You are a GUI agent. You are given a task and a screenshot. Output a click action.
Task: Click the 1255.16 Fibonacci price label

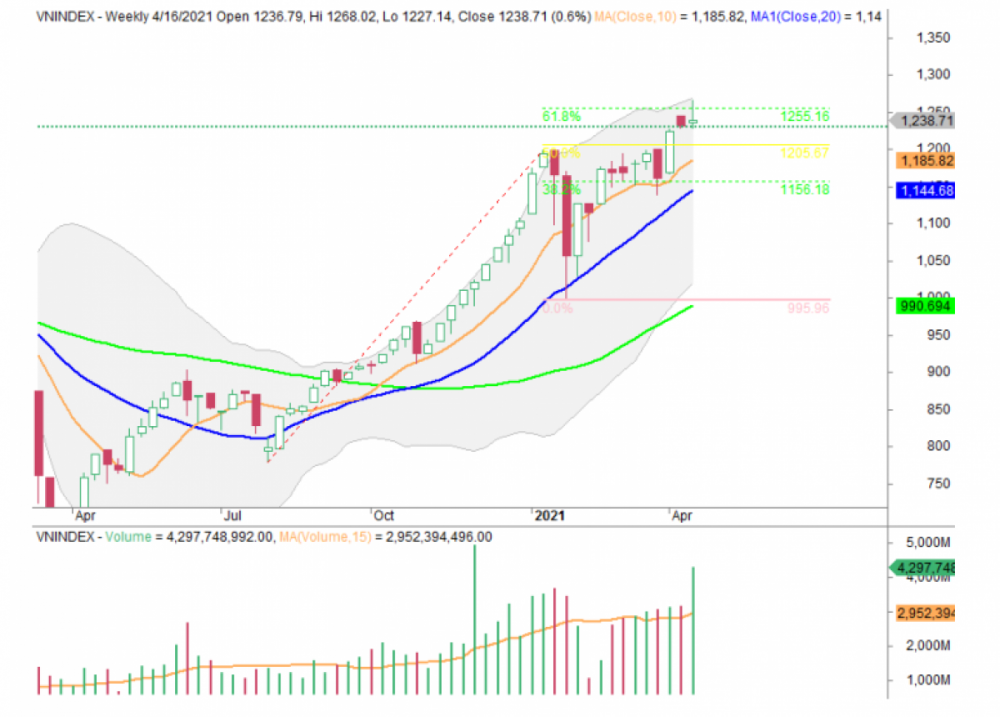tap(805, 117)
